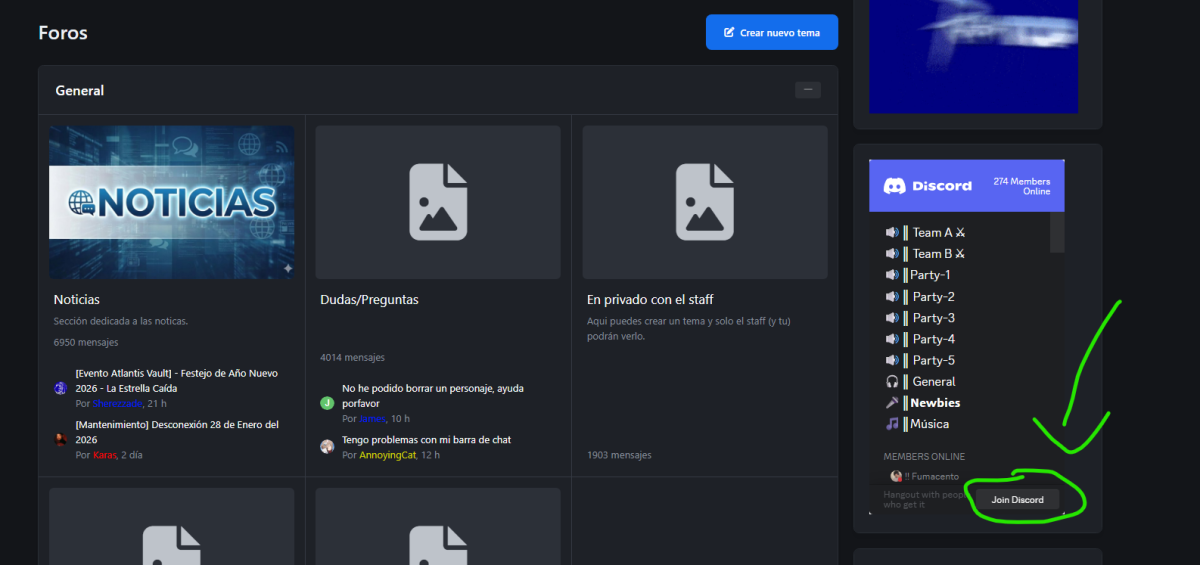Open the Noticias forum title link

coord(76,299)
